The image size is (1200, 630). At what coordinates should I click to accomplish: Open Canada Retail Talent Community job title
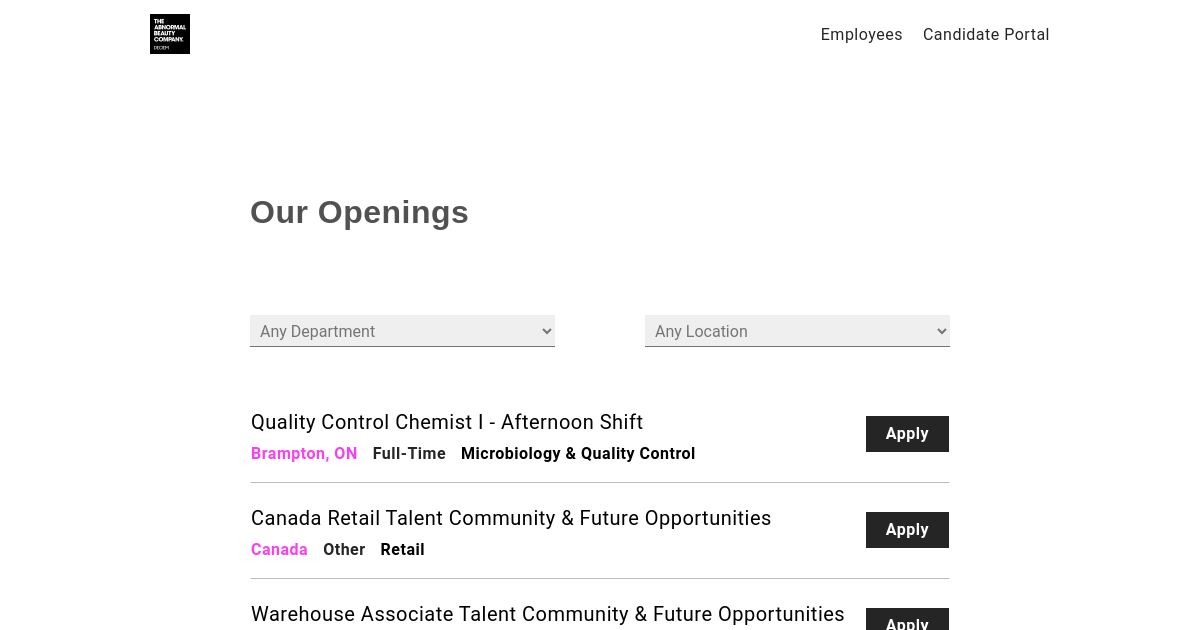pyautogui.click(x=511, y=518)
